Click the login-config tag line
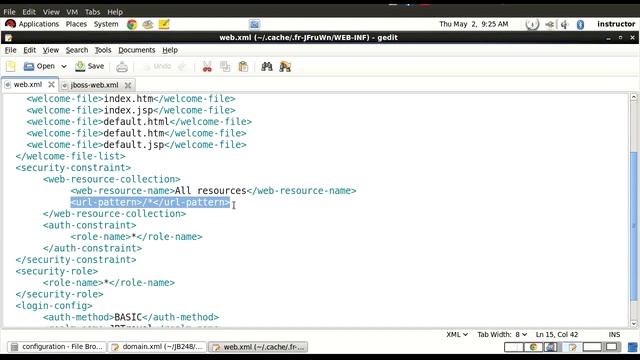Image resolution: width=640 pixels, height=360 pixels. point(54,306)
